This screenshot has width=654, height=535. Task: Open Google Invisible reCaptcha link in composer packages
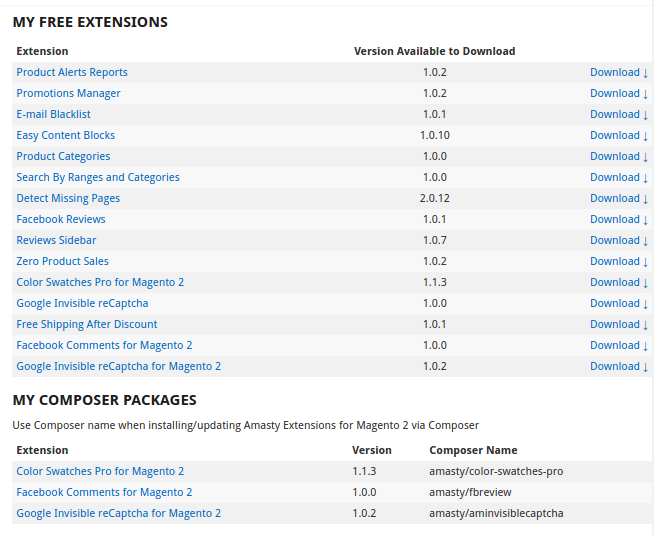[x=118, y=513]
